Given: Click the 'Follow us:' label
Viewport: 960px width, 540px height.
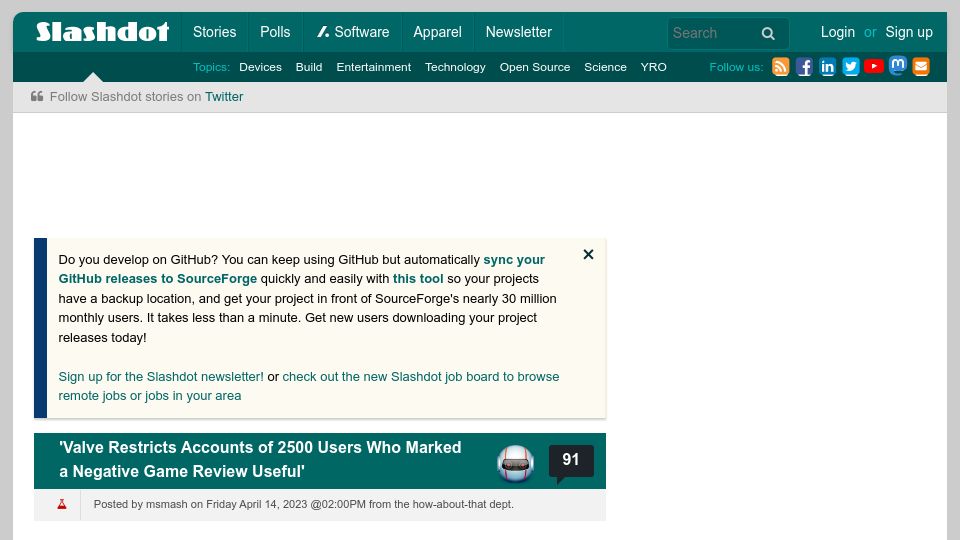Looking at the screenshot, I should click(x=736, y=67).
